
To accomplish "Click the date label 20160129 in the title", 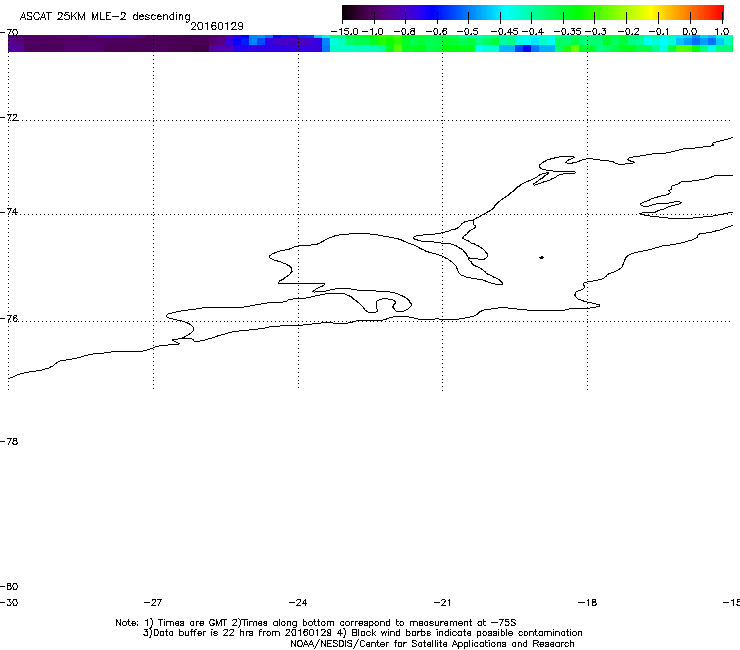I will tap(217, 26).
